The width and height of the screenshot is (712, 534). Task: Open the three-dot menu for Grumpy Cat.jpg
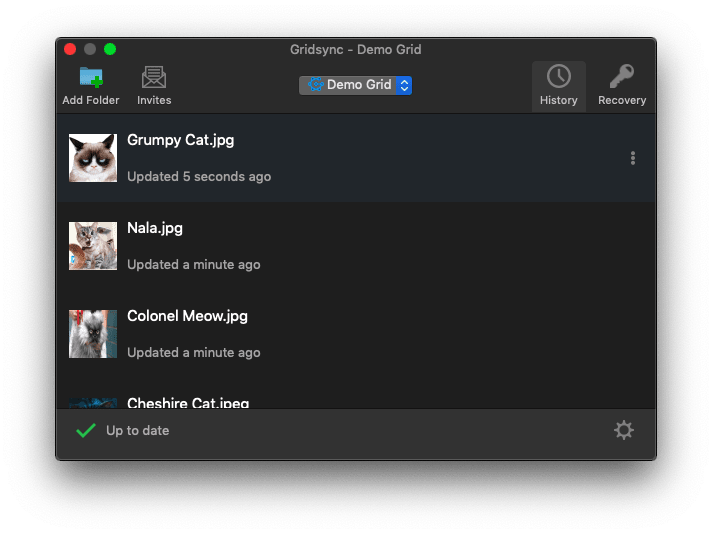point(633,158)
